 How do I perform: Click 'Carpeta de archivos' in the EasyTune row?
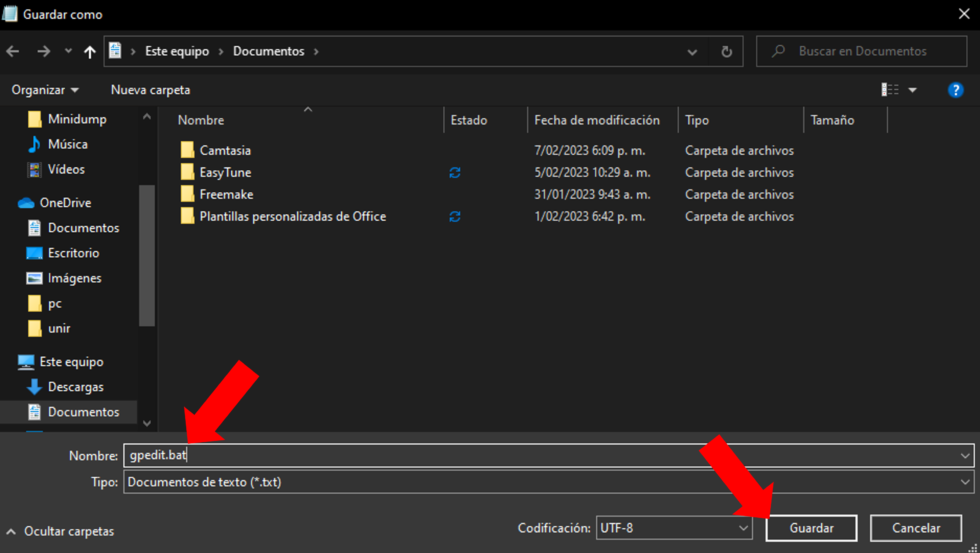[x=739, y=172]
